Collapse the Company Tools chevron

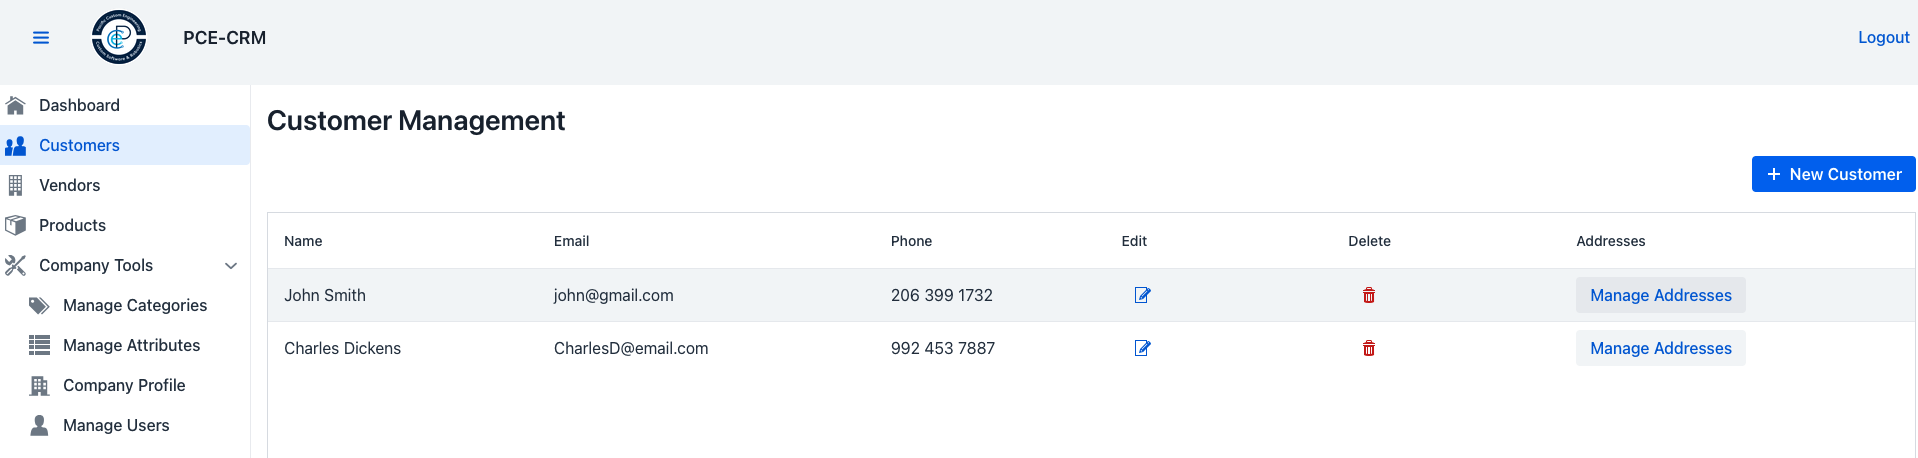coord(231,266)
